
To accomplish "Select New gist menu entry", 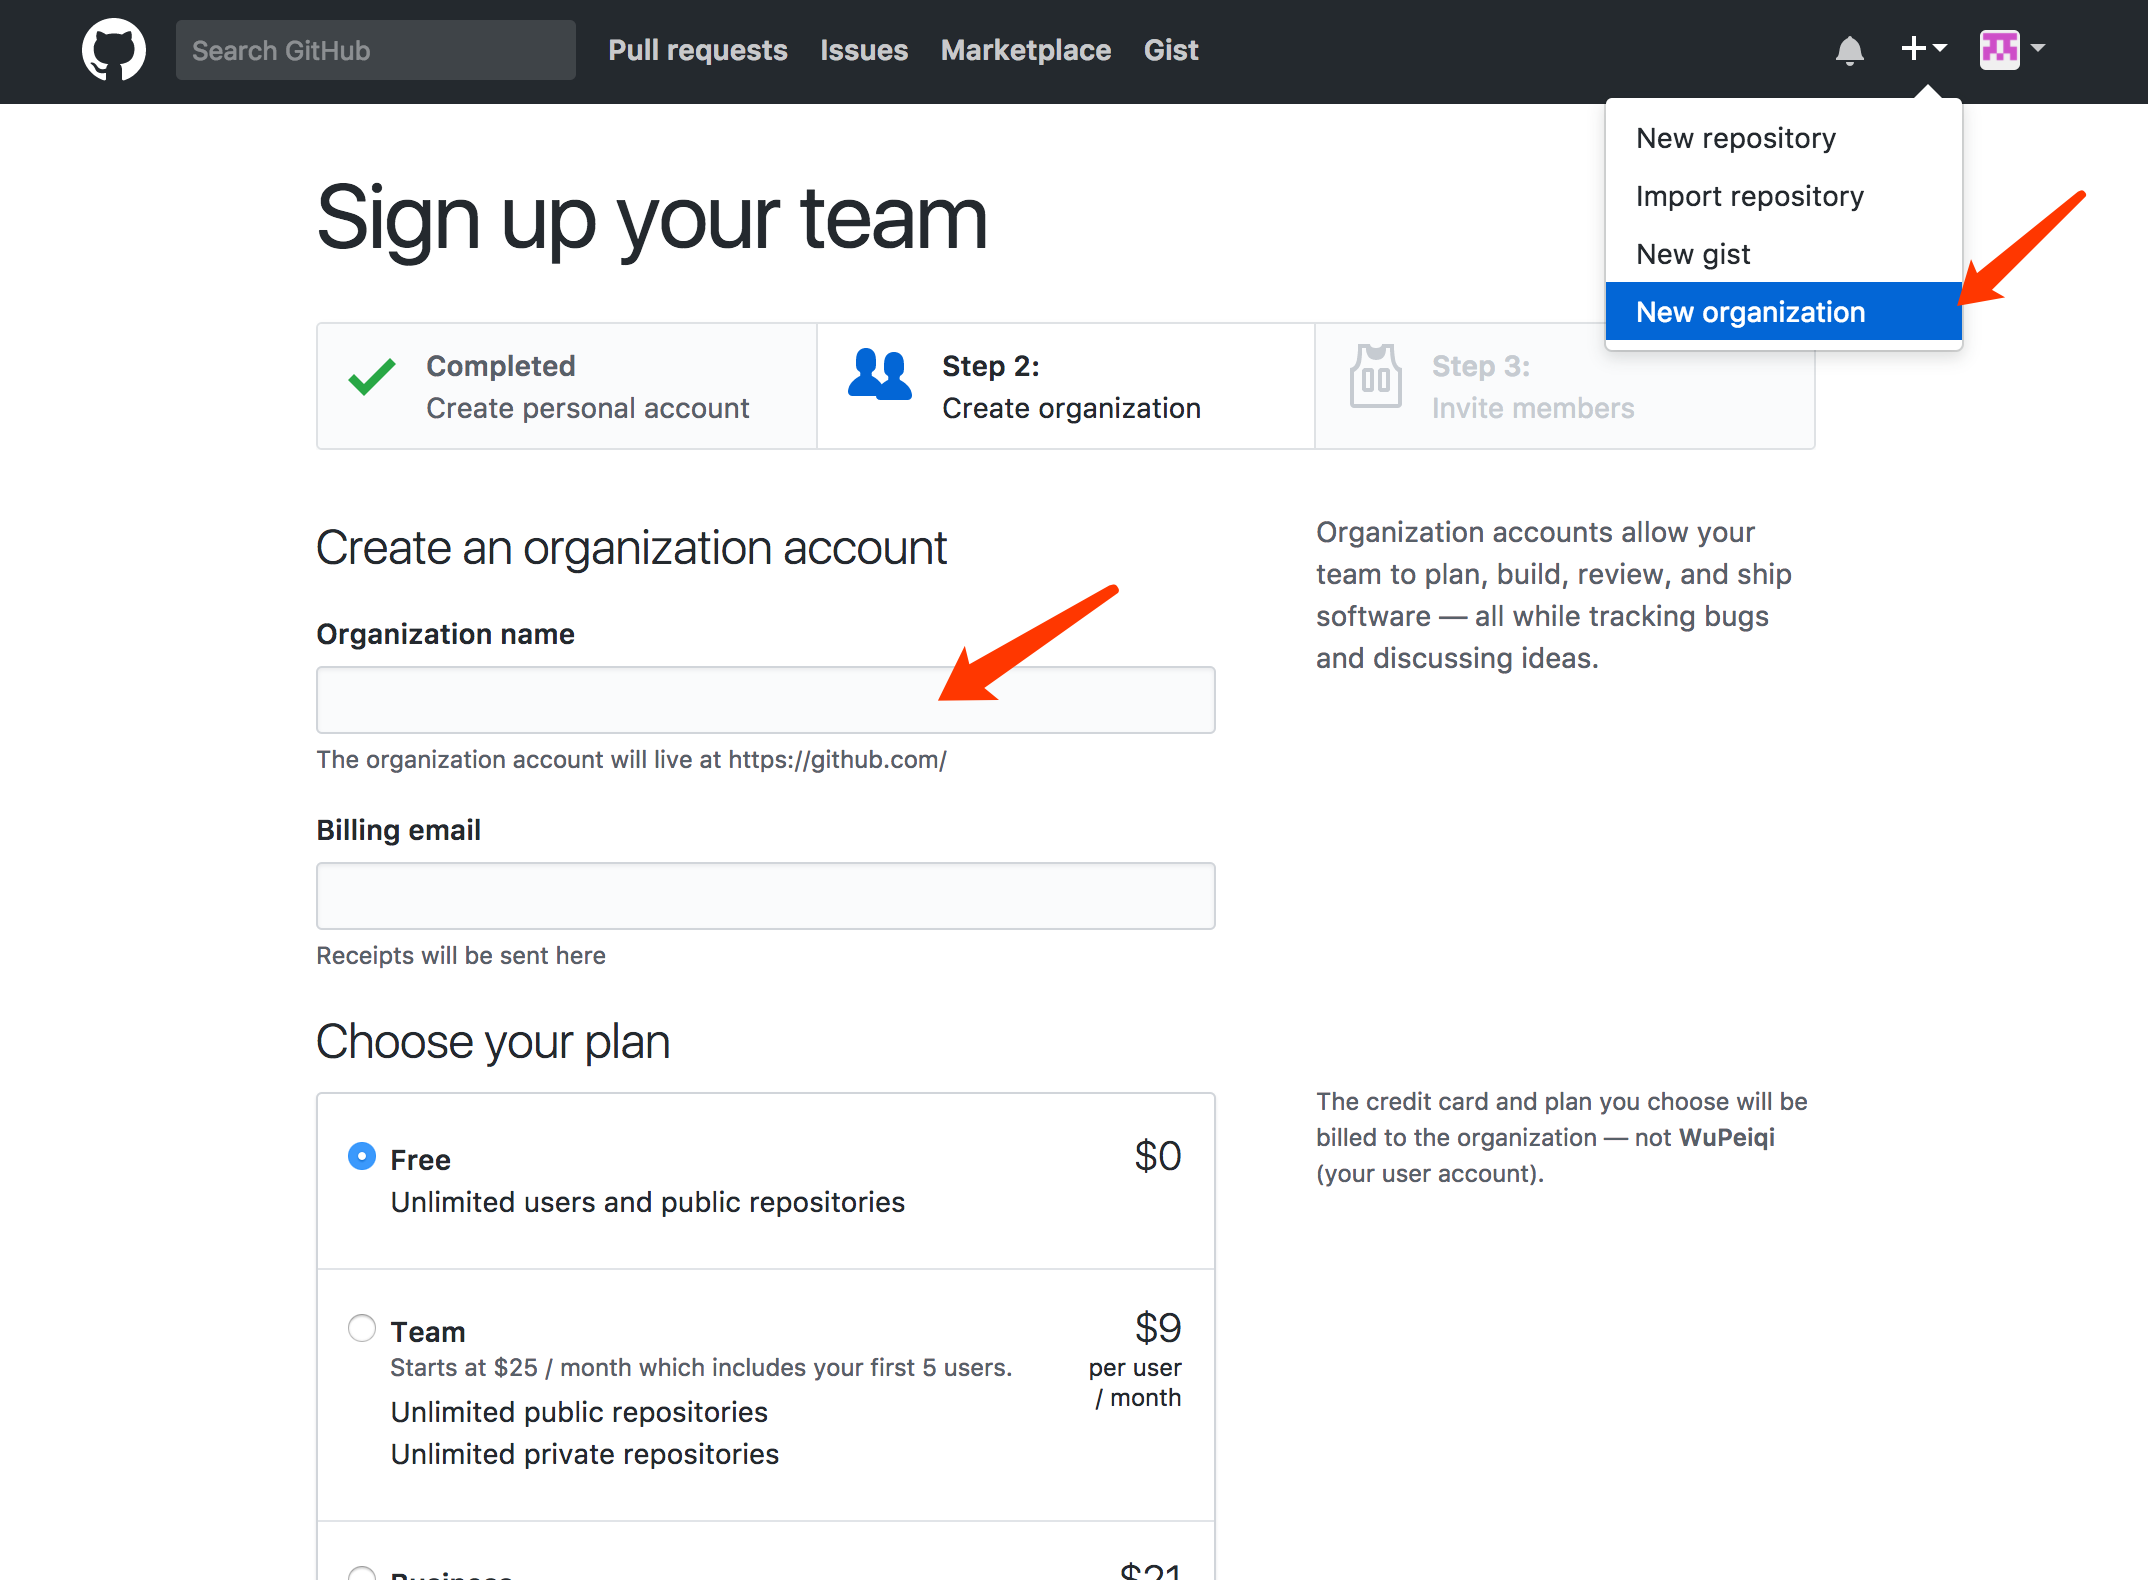I will tap(1693, 254).
